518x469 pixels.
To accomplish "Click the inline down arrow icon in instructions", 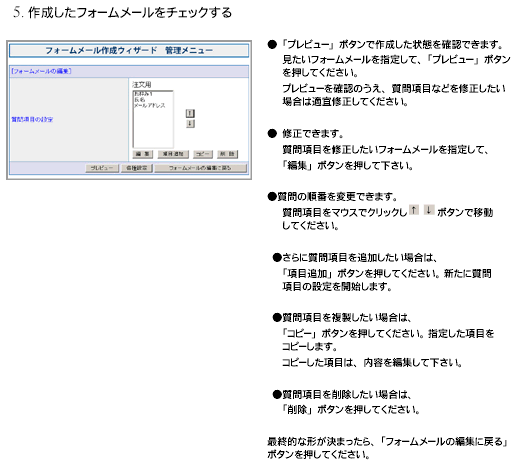I will click(429, 210).
